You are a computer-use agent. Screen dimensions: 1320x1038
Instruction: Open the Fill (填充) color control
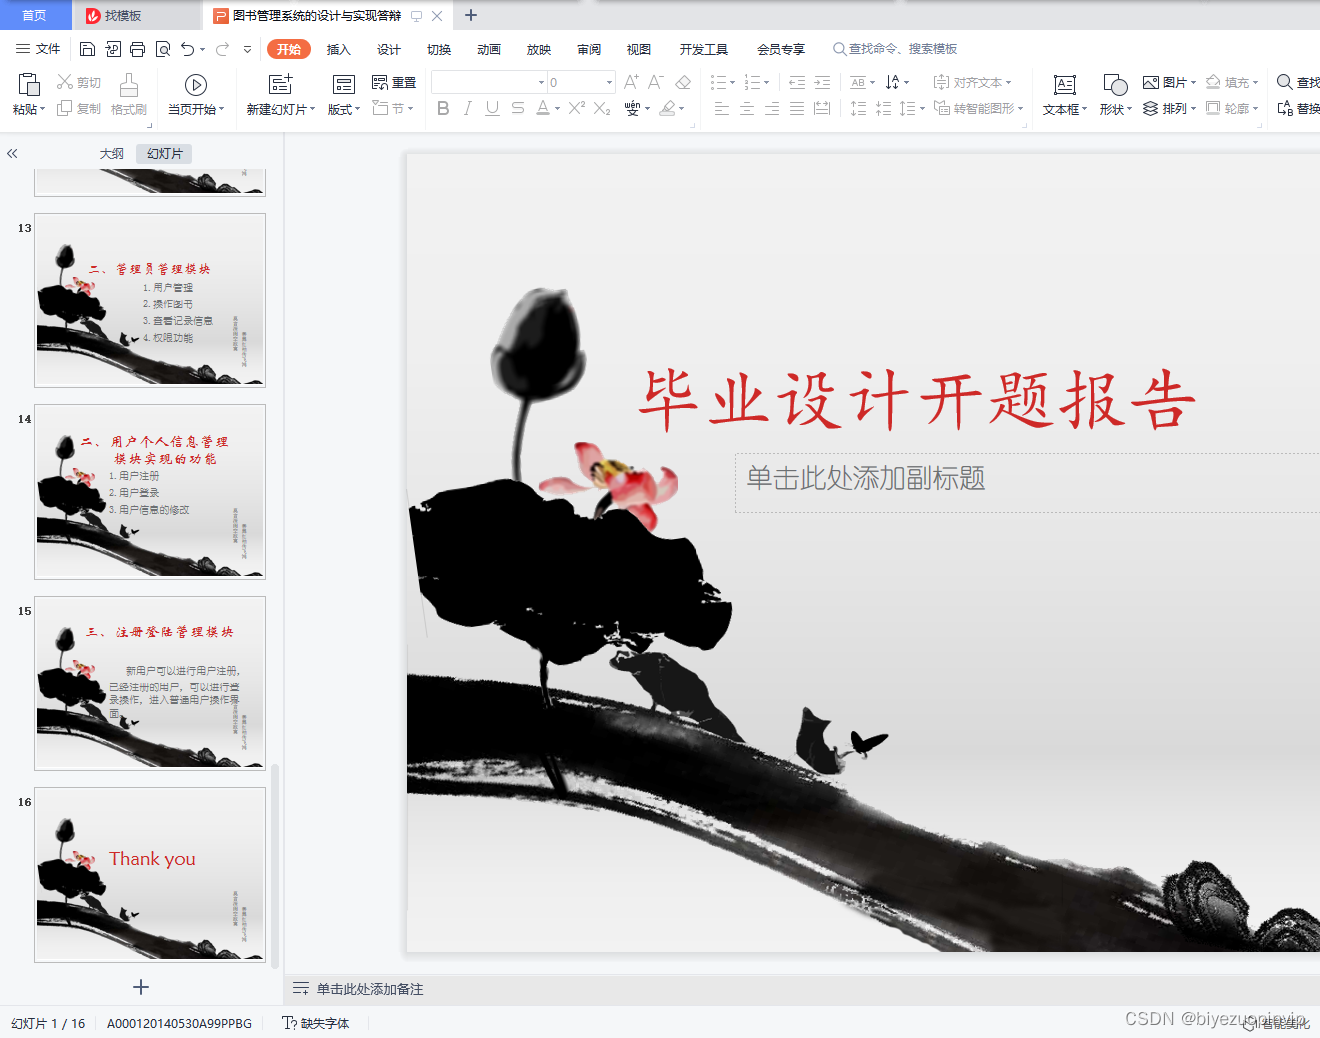click(1231, 83)
